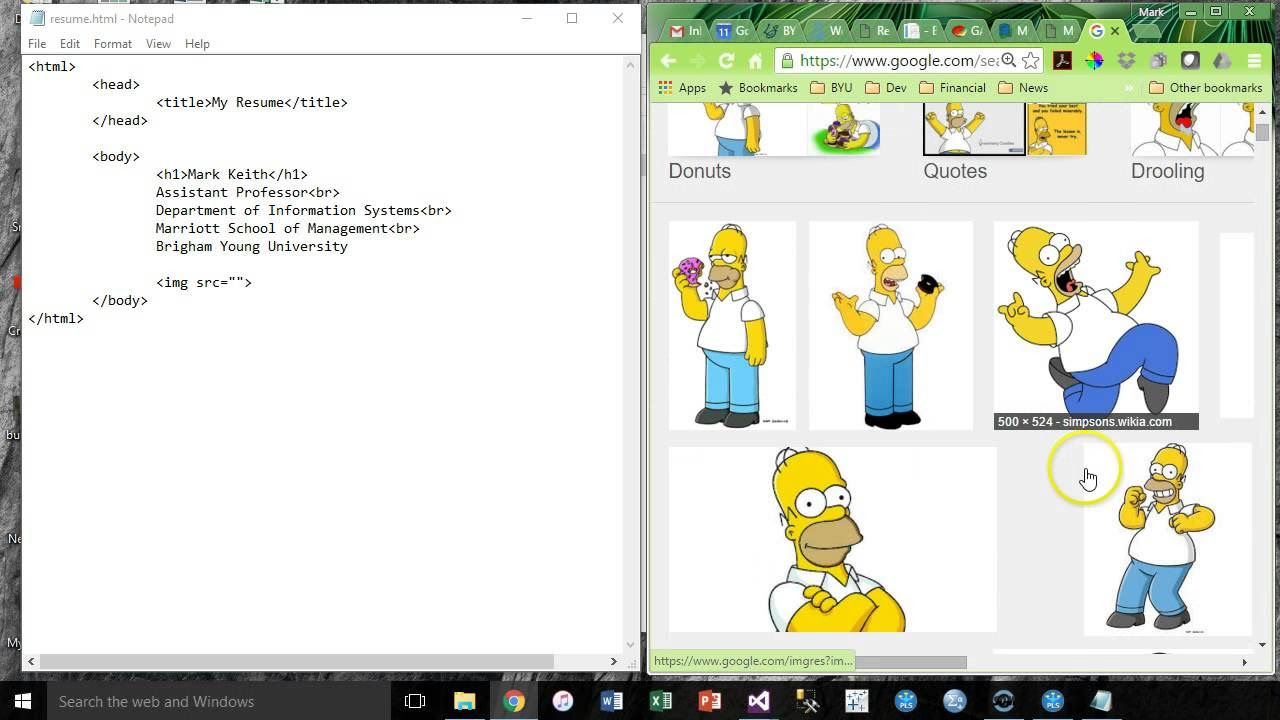Open the Other bookmarks folder

[x=1205, y=88]
